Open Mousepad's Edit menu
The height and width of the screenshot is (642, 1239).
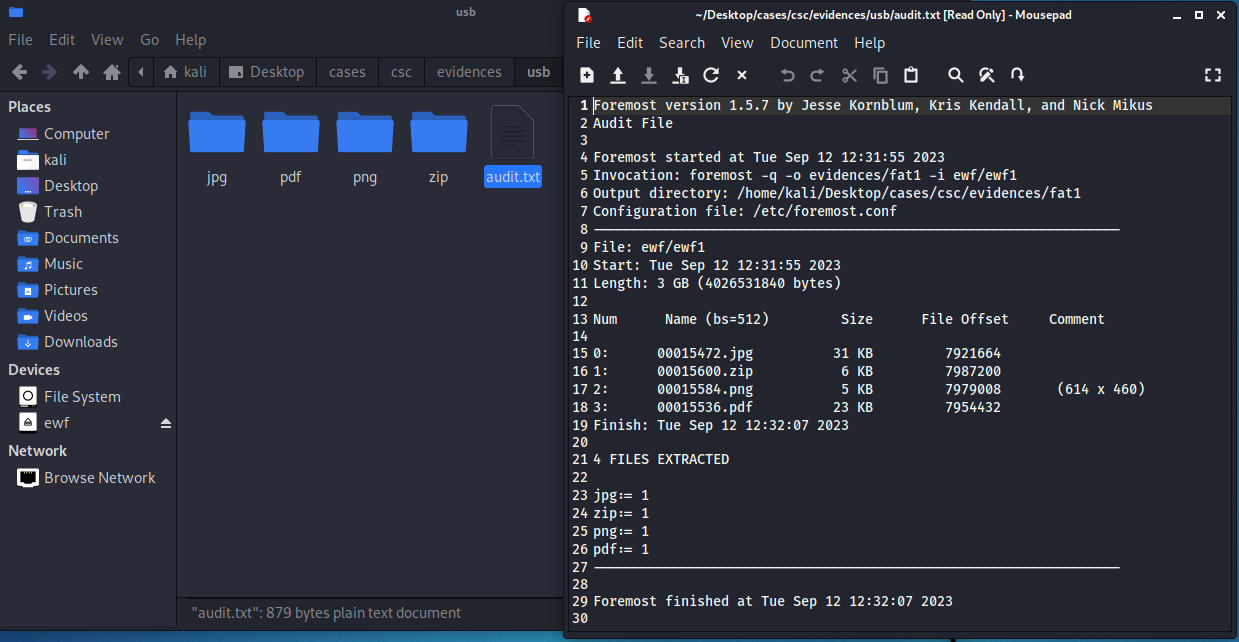pos(630,43)
